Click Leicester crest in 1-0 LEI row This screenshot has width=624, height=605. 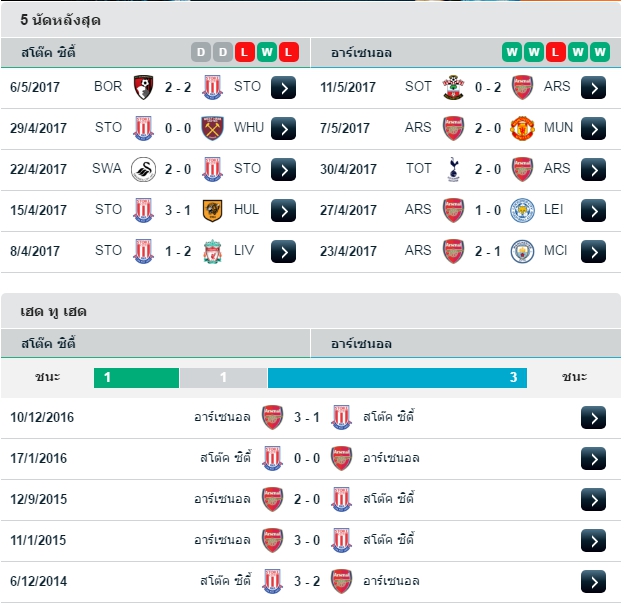click(522, 210)
